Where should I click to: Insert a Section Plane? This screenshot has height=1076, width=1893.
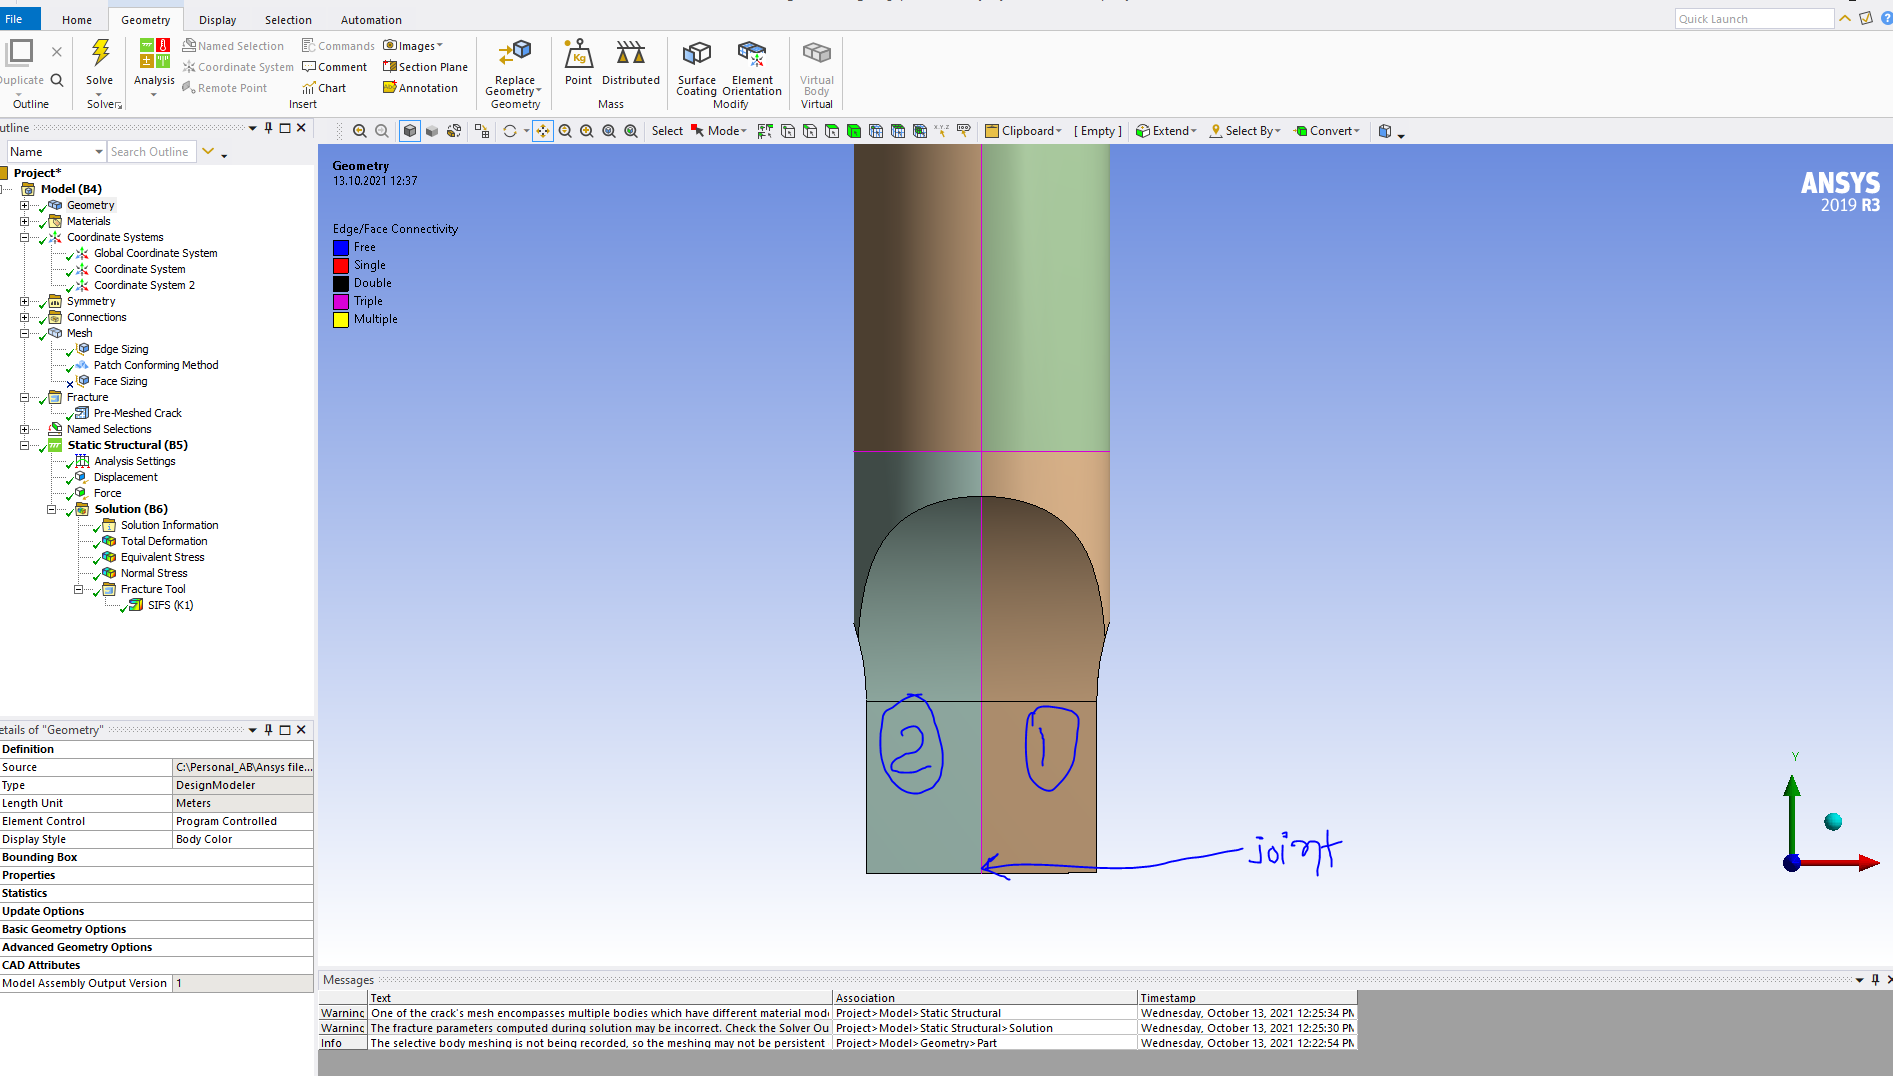(x=425, y=67)
